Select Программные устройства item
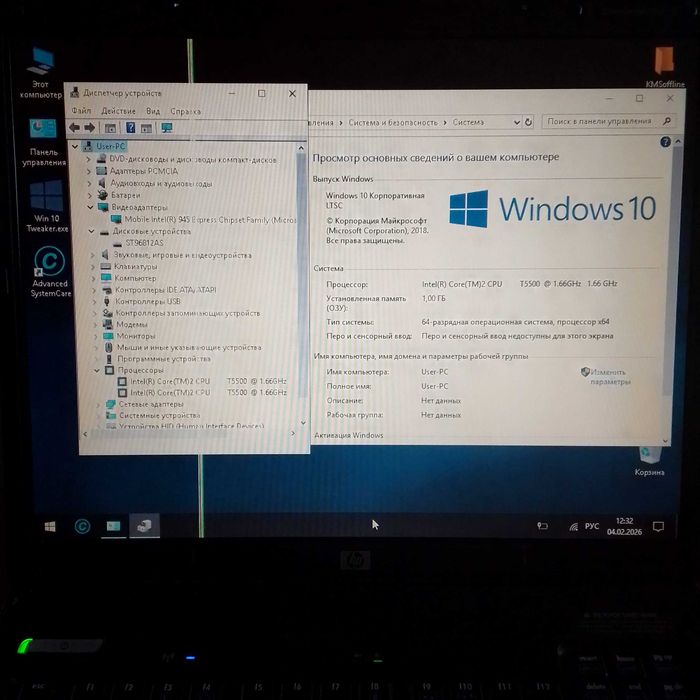This screenshot has height=700, width=700. (158, 358)
